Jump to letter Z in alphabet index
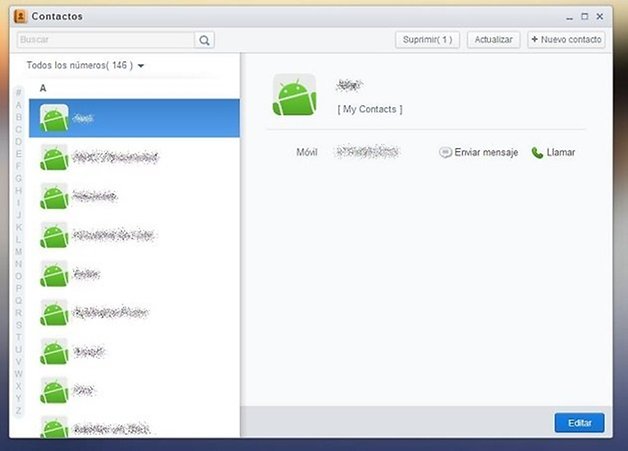This screenshot has height=451, width=628. (18, 411)
